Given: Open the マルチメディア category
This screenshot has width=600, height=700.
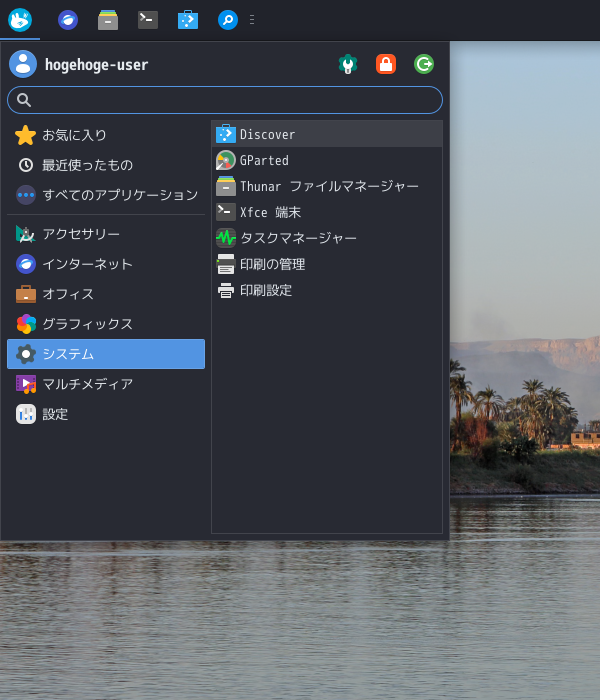Looking at the screenshot, I should (106, 384).
